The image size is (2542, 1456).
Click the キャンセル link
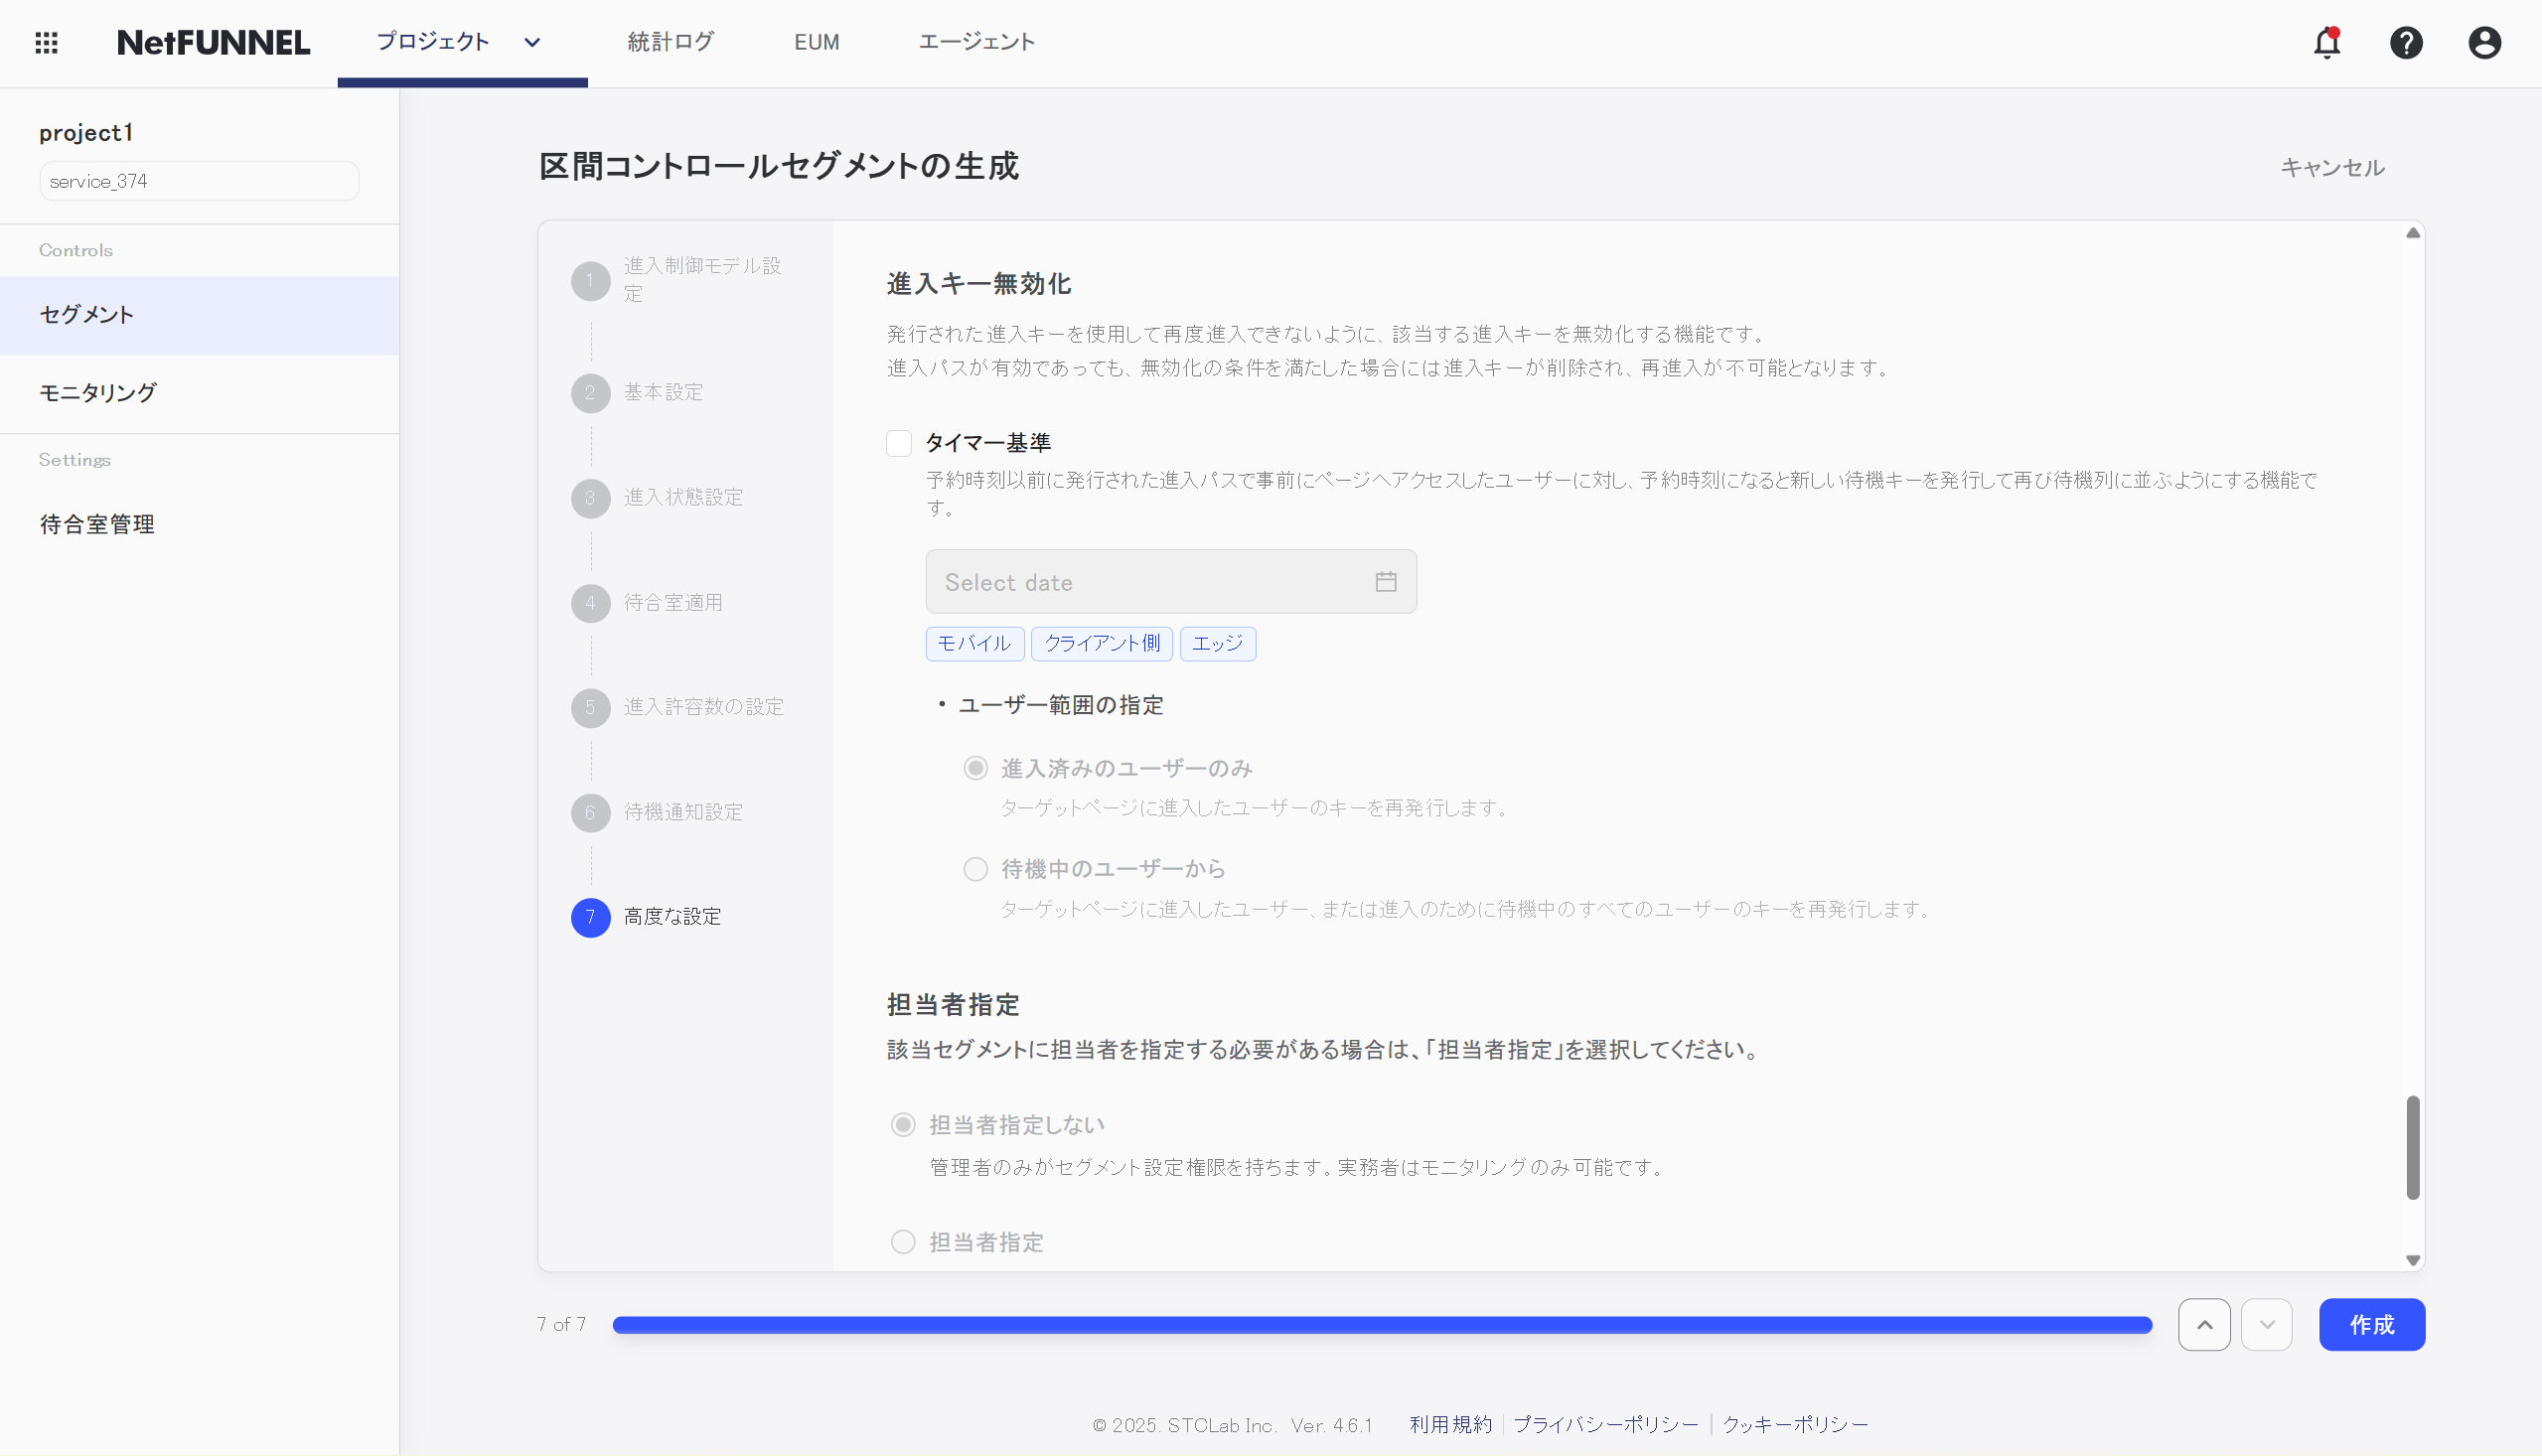pyautogui.click(x=2331, y=167)
